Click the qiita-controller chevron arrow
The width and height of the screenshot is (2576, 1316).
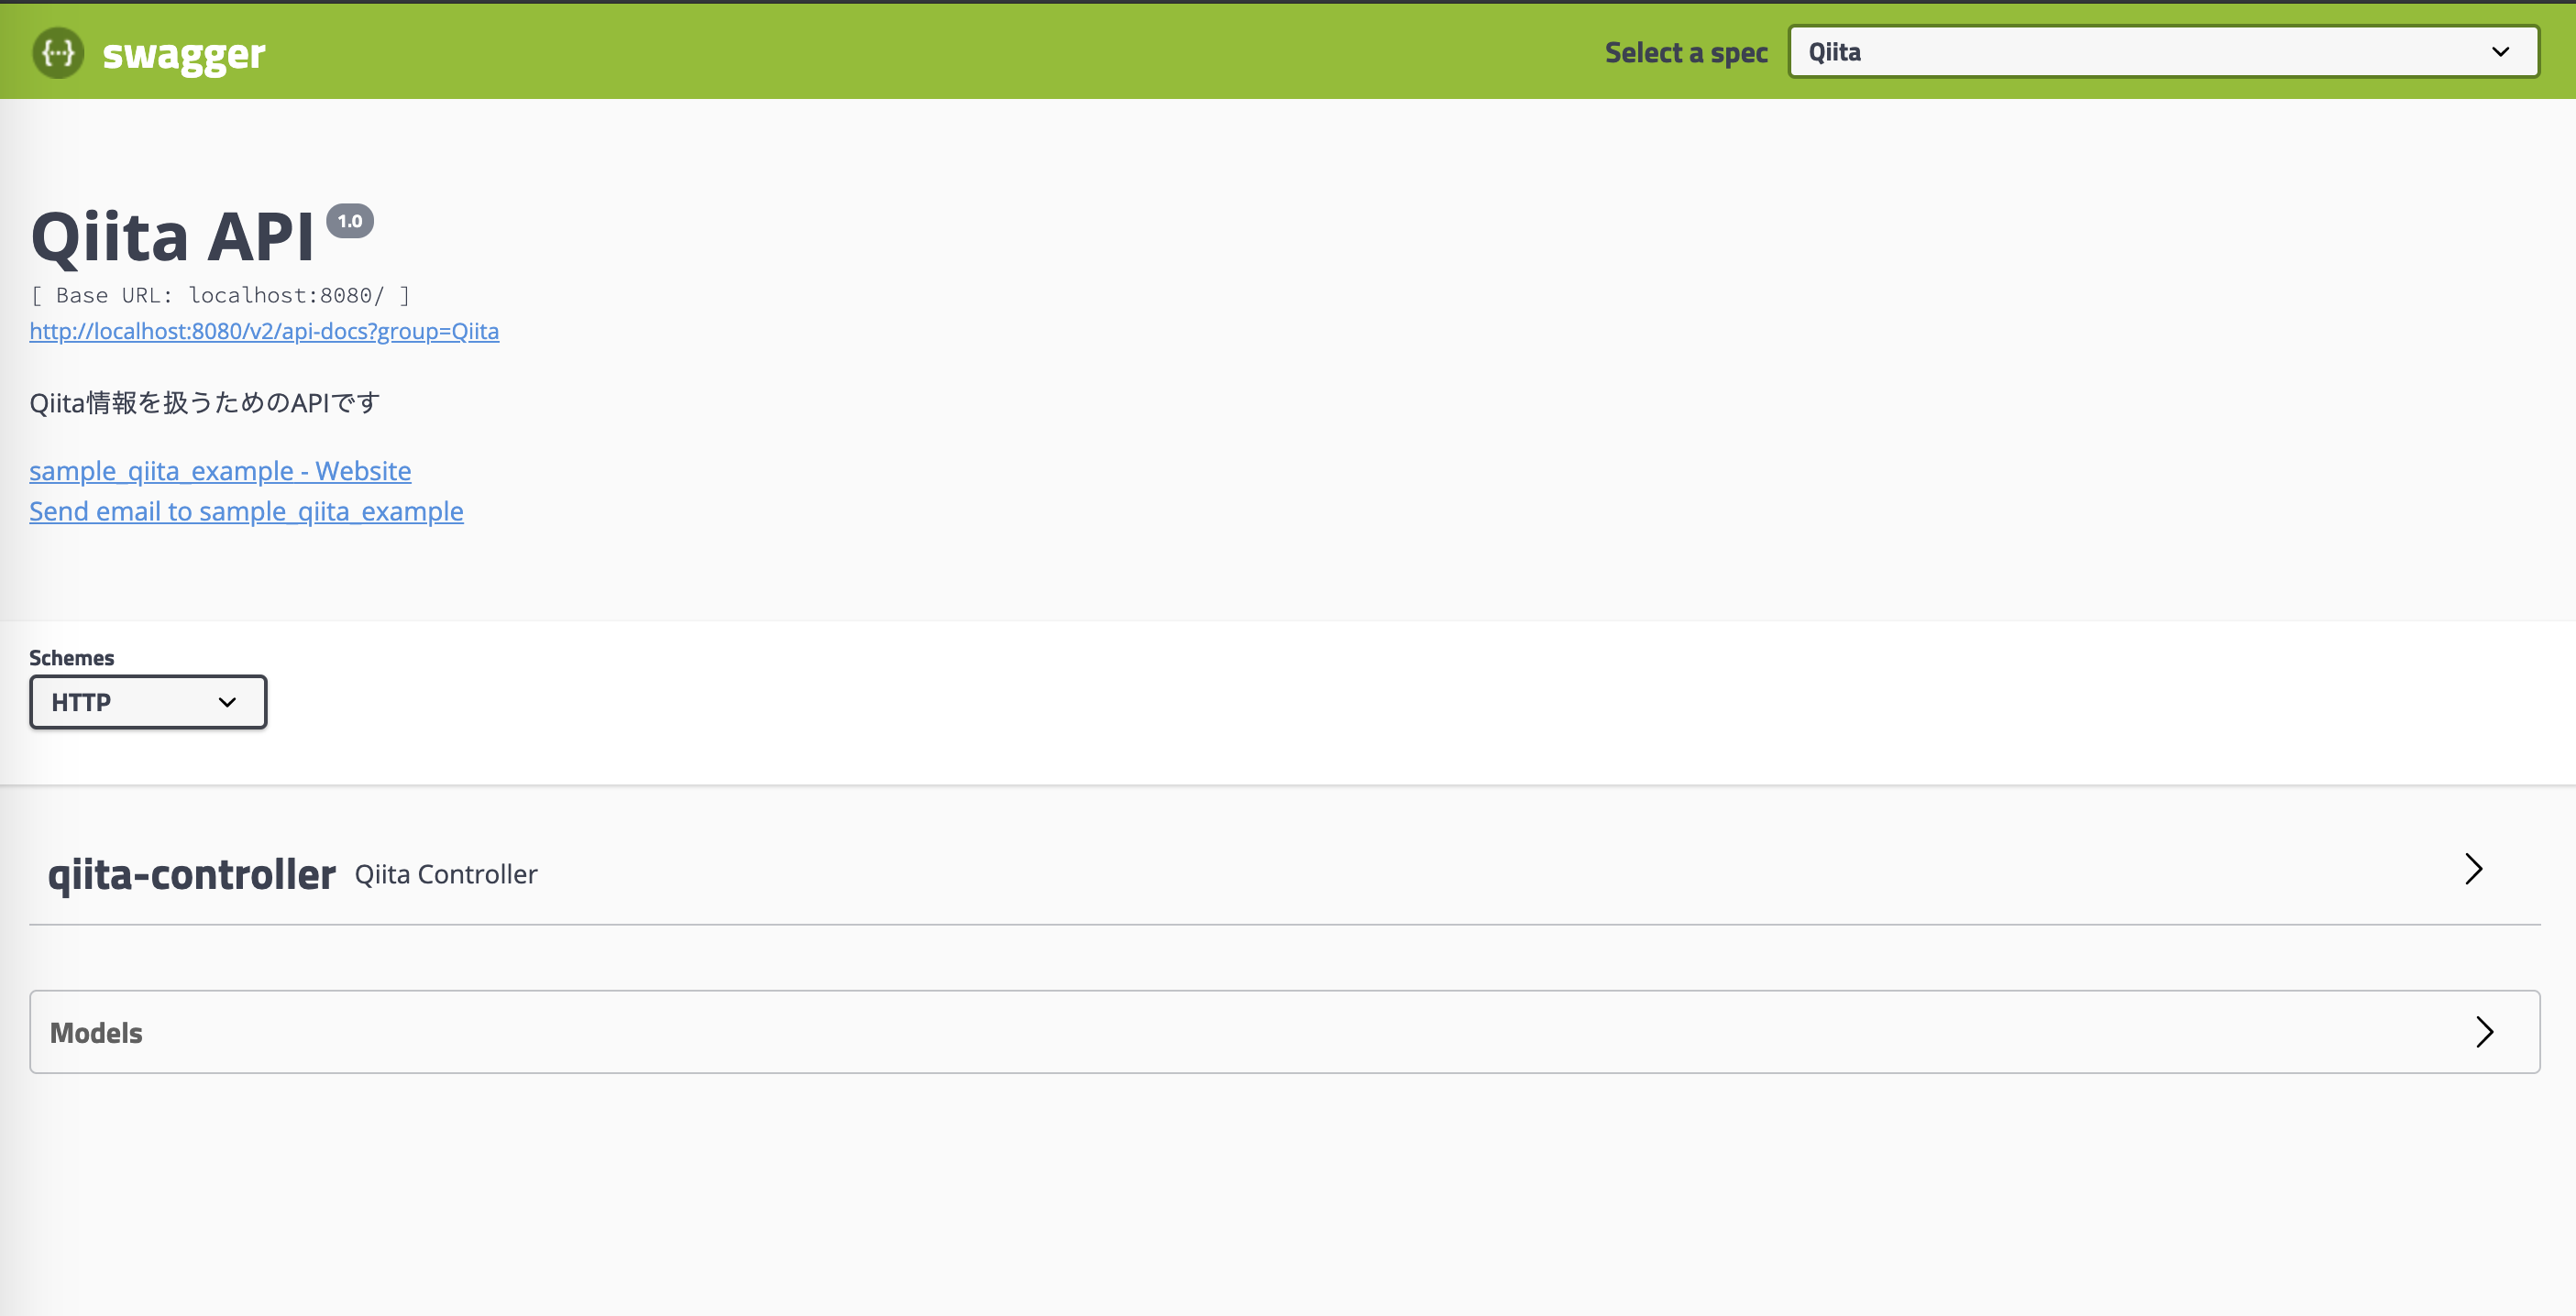[x=2474, y=869]
